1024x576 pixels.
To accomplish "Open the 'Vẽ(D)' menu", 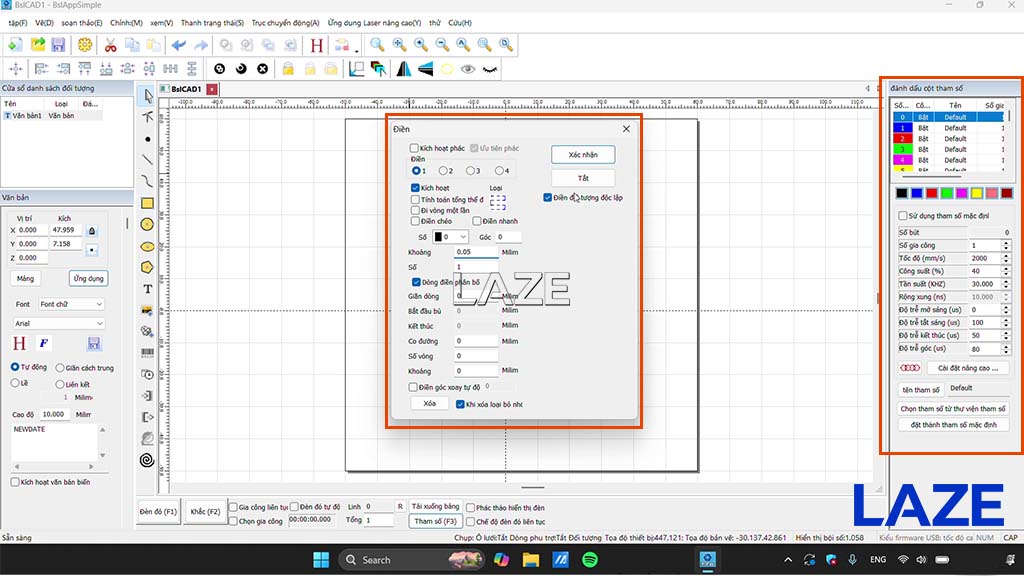I will tap(44, 23).
